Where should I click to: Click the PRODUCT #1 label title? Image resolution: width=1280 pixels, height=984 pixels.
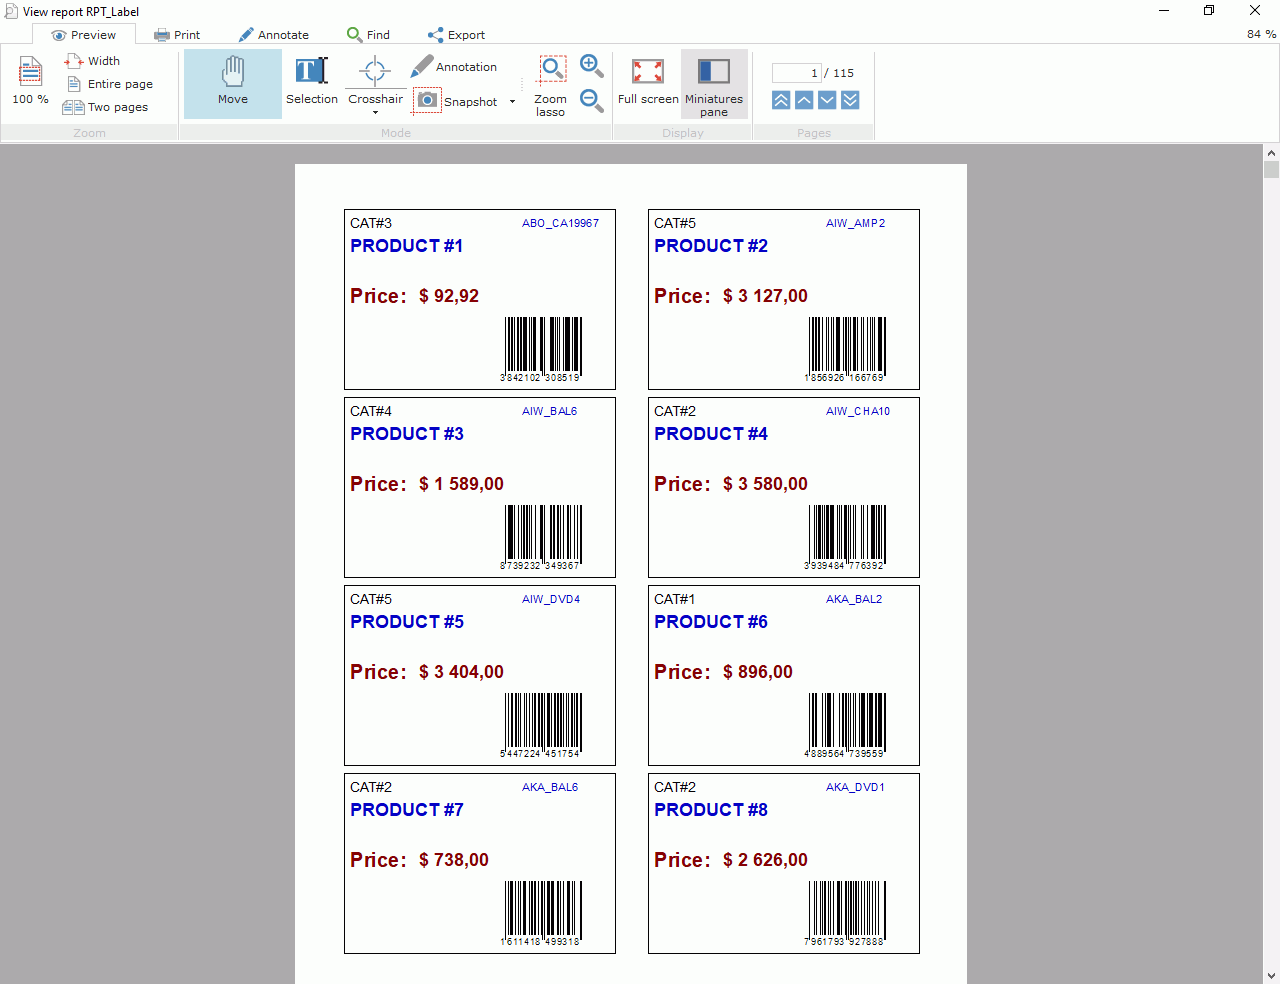[406, 246]
